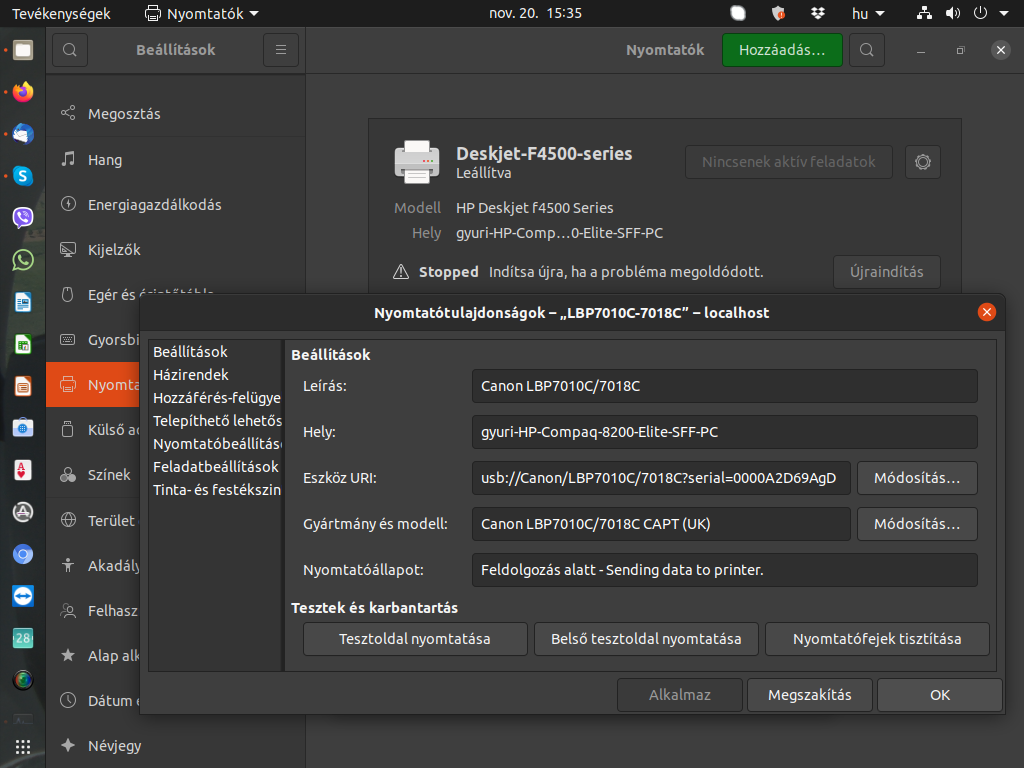Confirm the dialog with OK
Screen dimensions: 1024x768
(940, 695)
